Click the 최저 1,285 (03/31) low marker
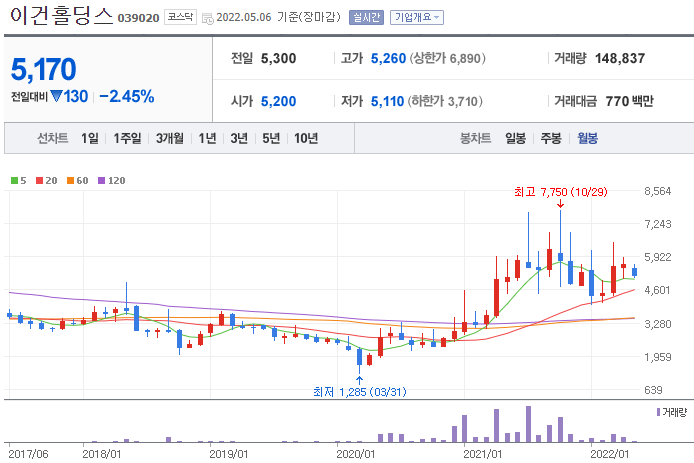694x463 pixels. tap(359, 392)
